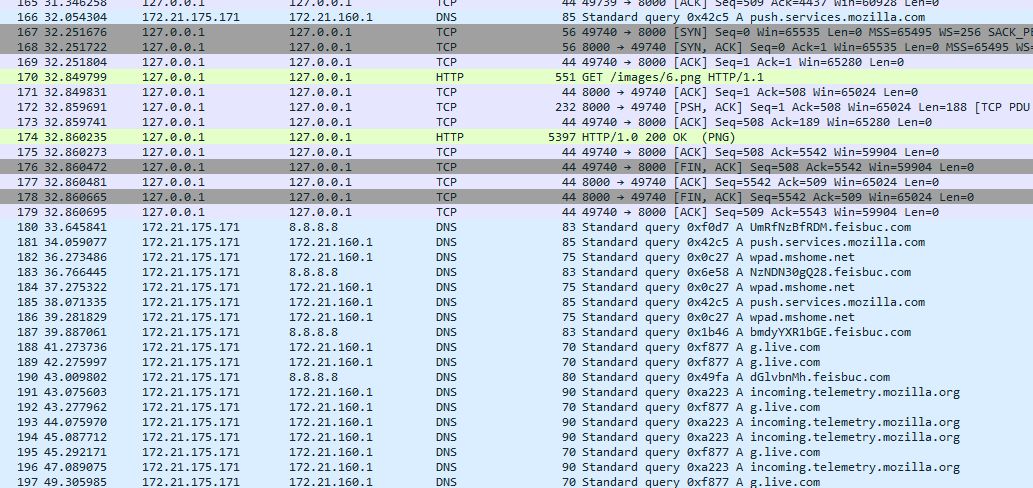Click packet 169 ACK Seq=1 Ack=1
The height and width of the screenshot is (488, 1033).
pyautogui.click(x=516, y=63)
